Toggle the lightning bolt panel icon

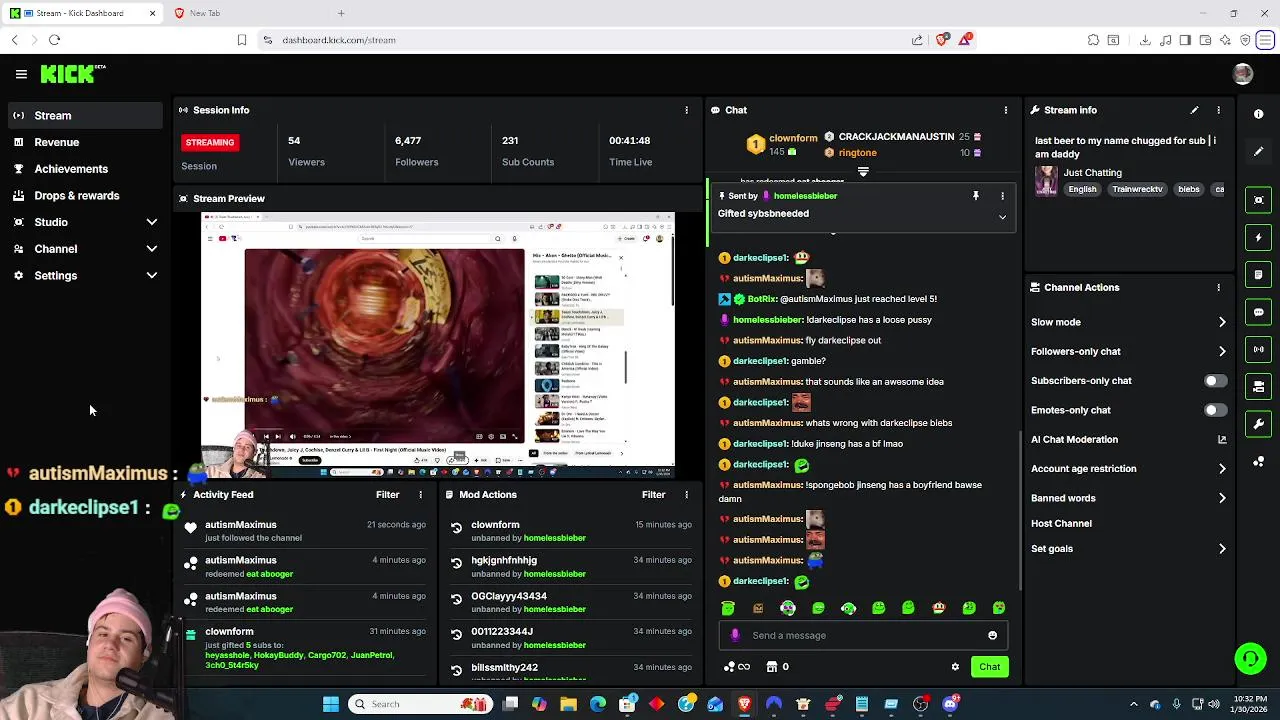tap(1259, 238)
